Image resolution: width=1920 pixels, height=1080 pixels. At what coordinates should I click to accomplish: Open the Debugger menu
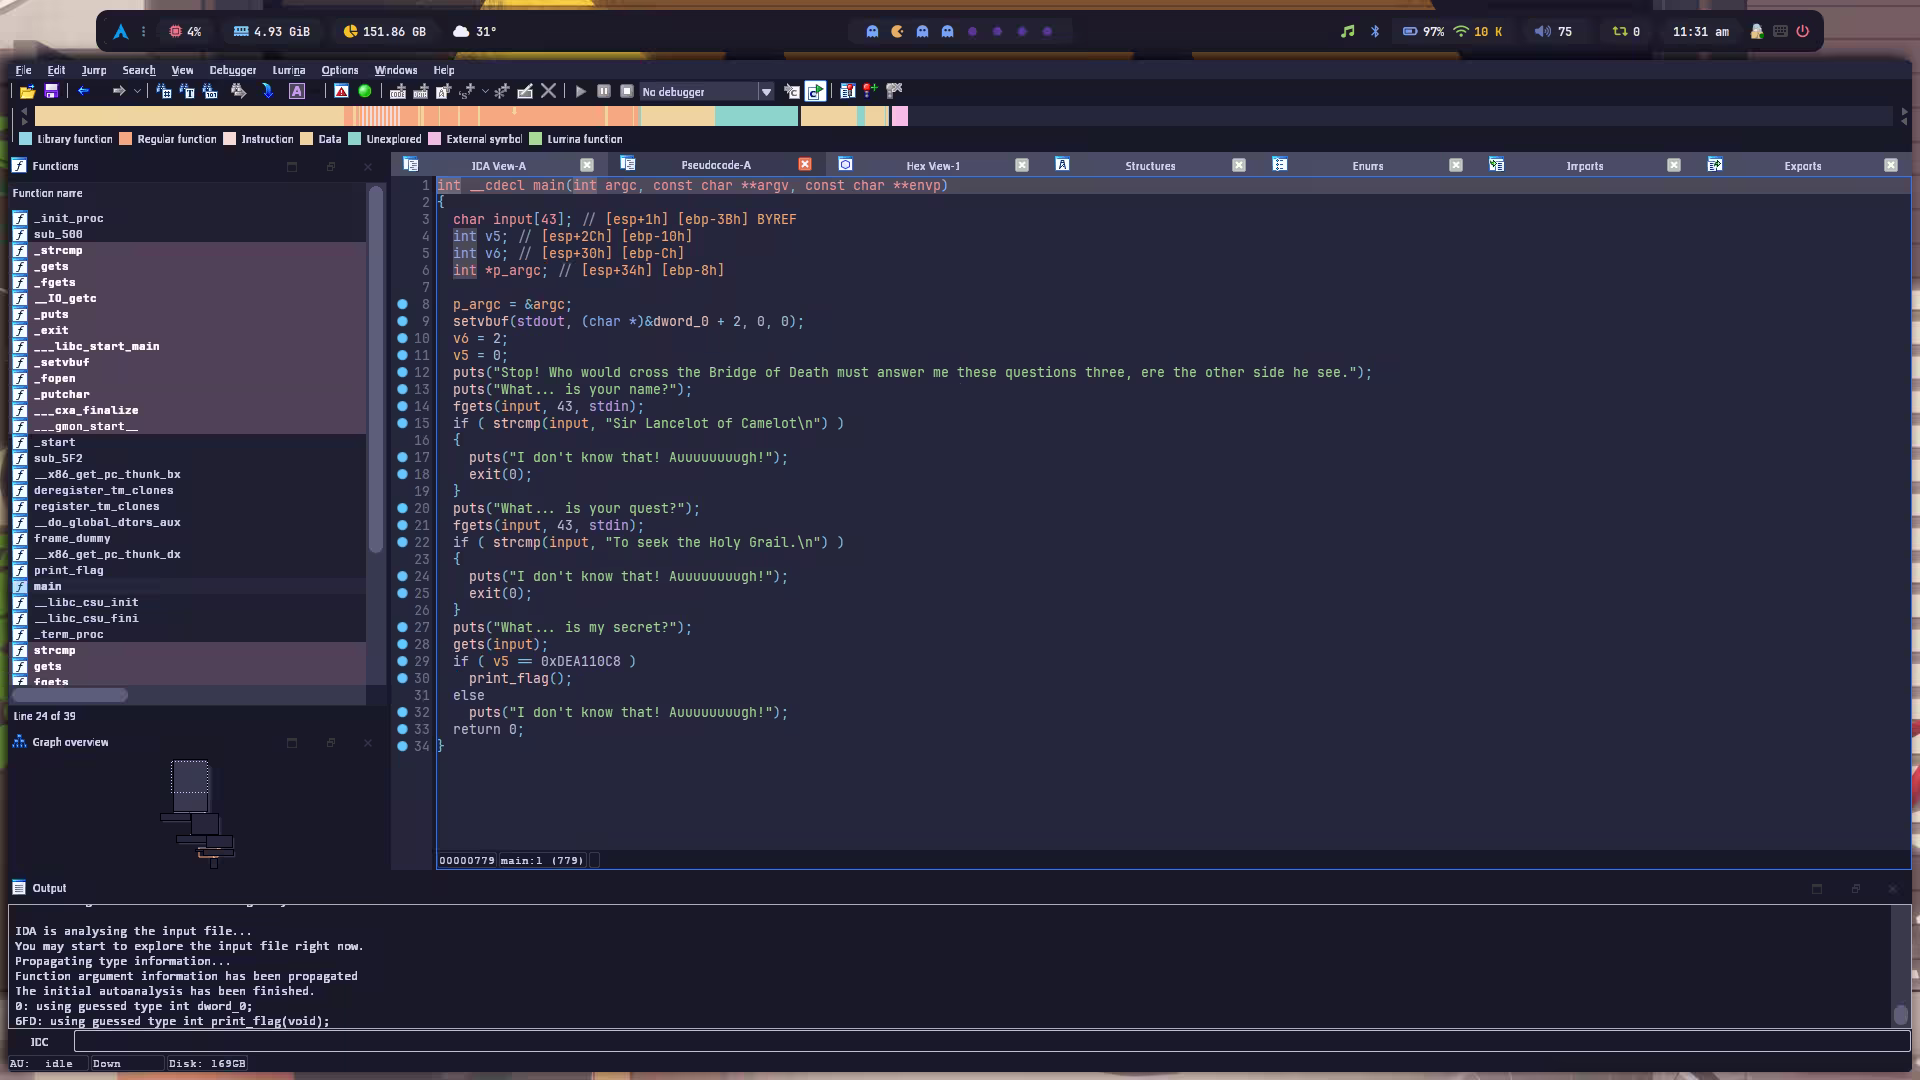pos(232,70)
